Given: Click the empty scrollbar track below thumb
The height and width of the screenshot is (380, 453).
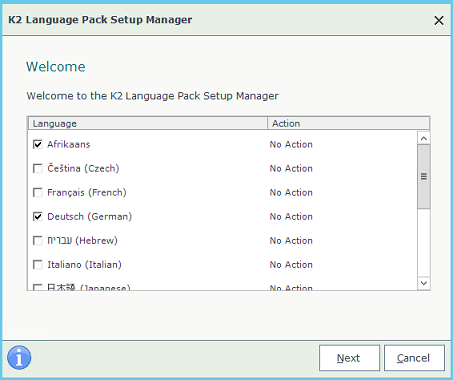Looking at the screenshot, I should (x=424, y=243).
